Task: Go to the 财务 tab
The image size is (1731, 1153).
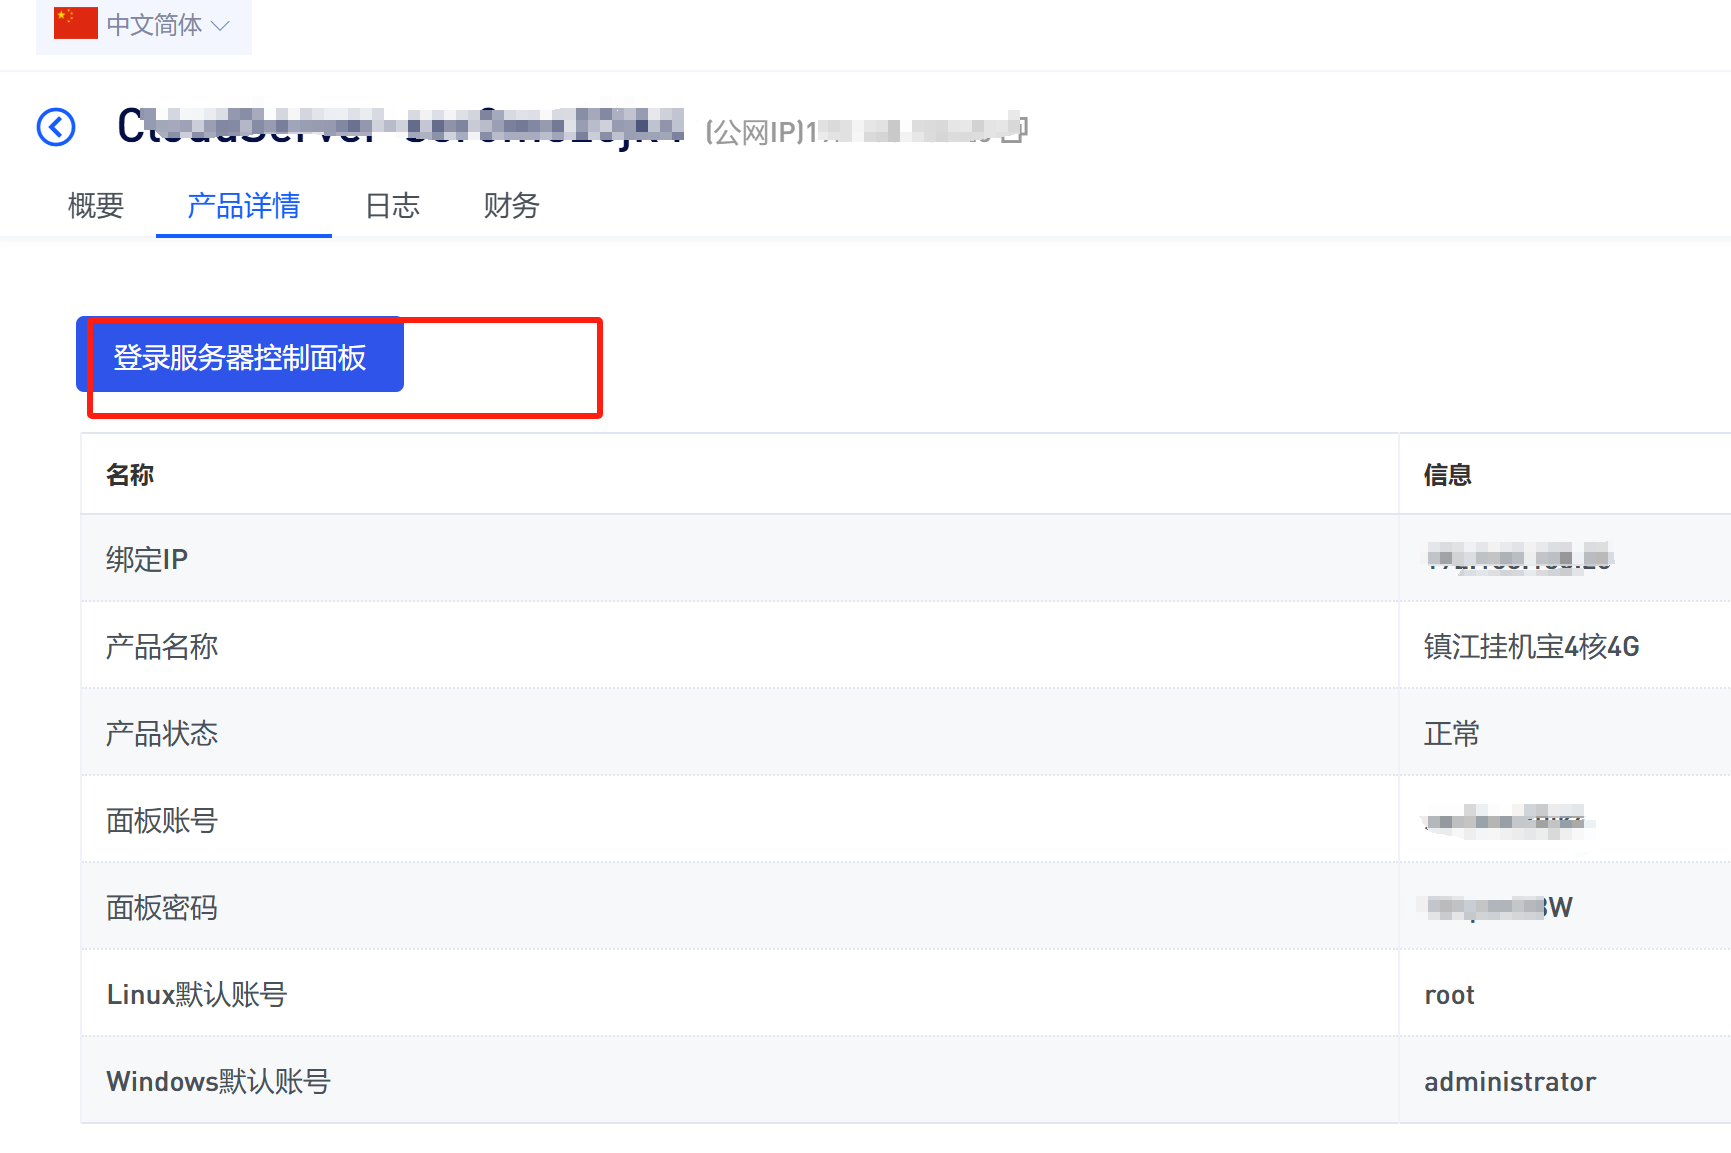Action: (512, 205)
